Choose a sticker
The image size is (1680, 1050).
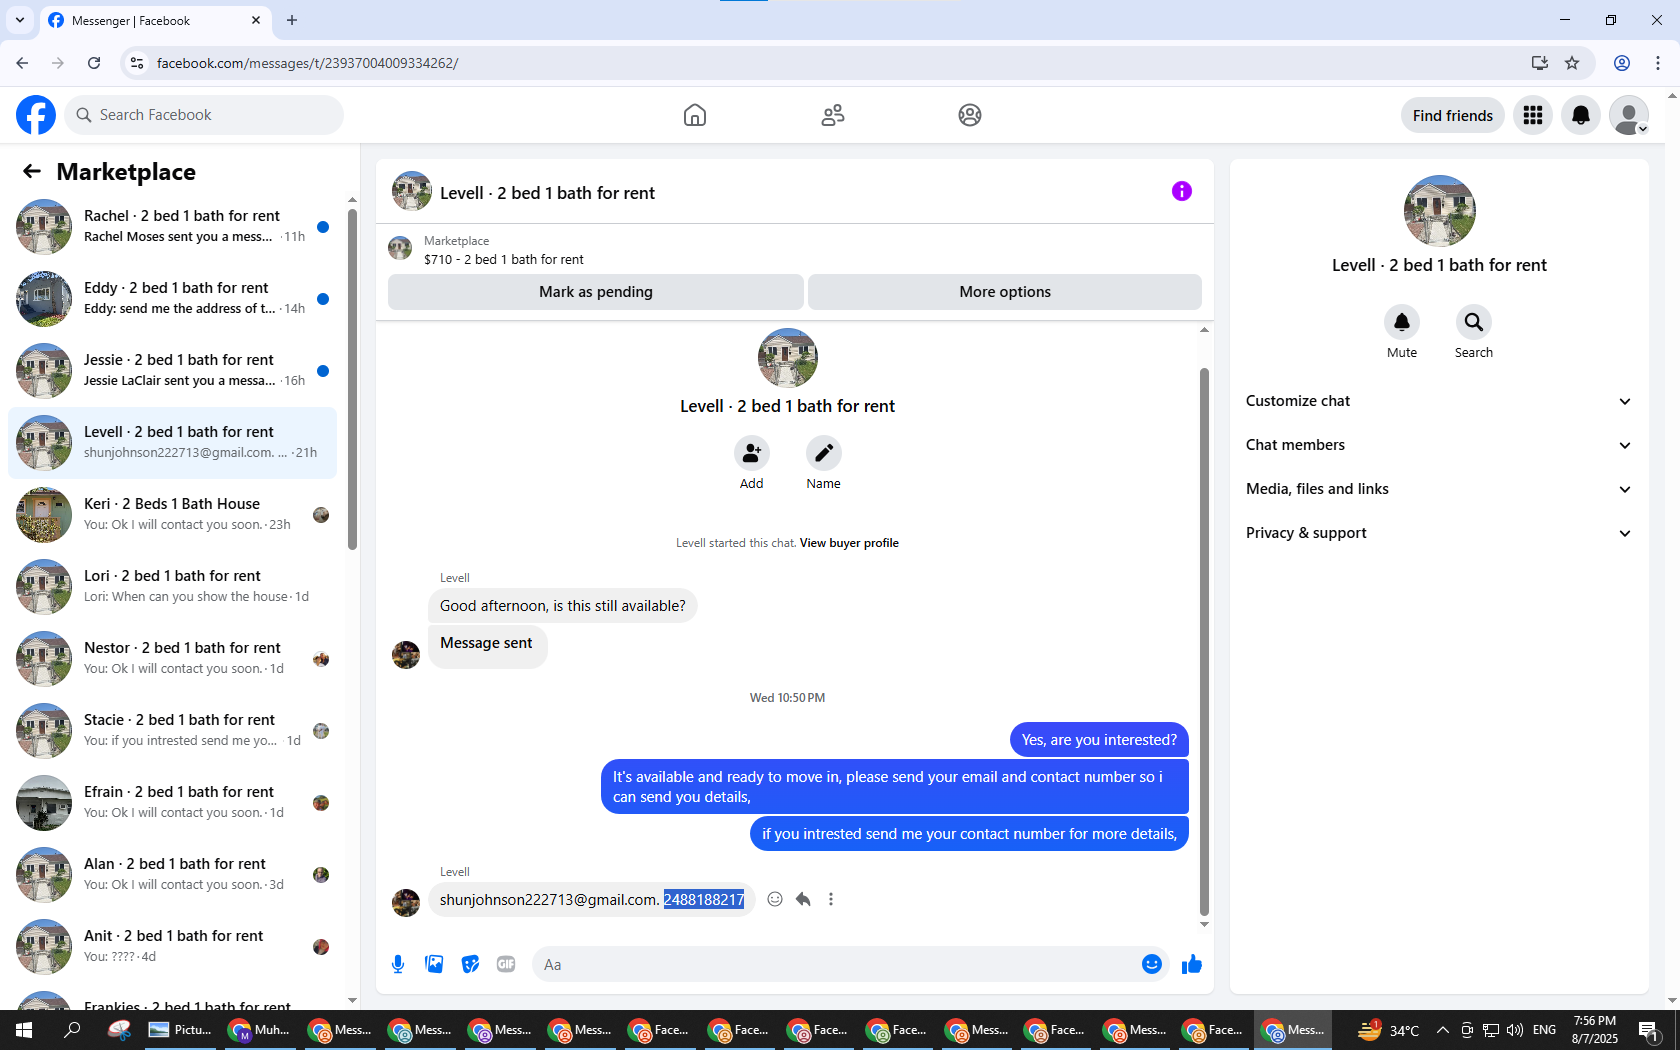(470, 964)
